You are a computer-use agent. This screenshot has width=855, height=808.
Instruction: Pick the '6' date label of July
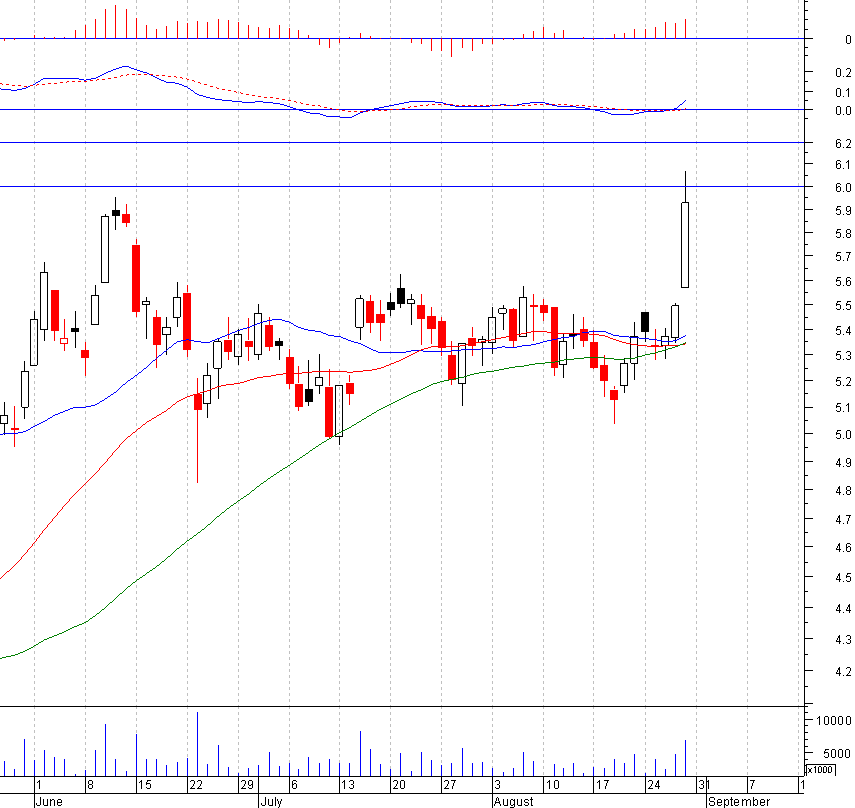click(x=294, y=785)
